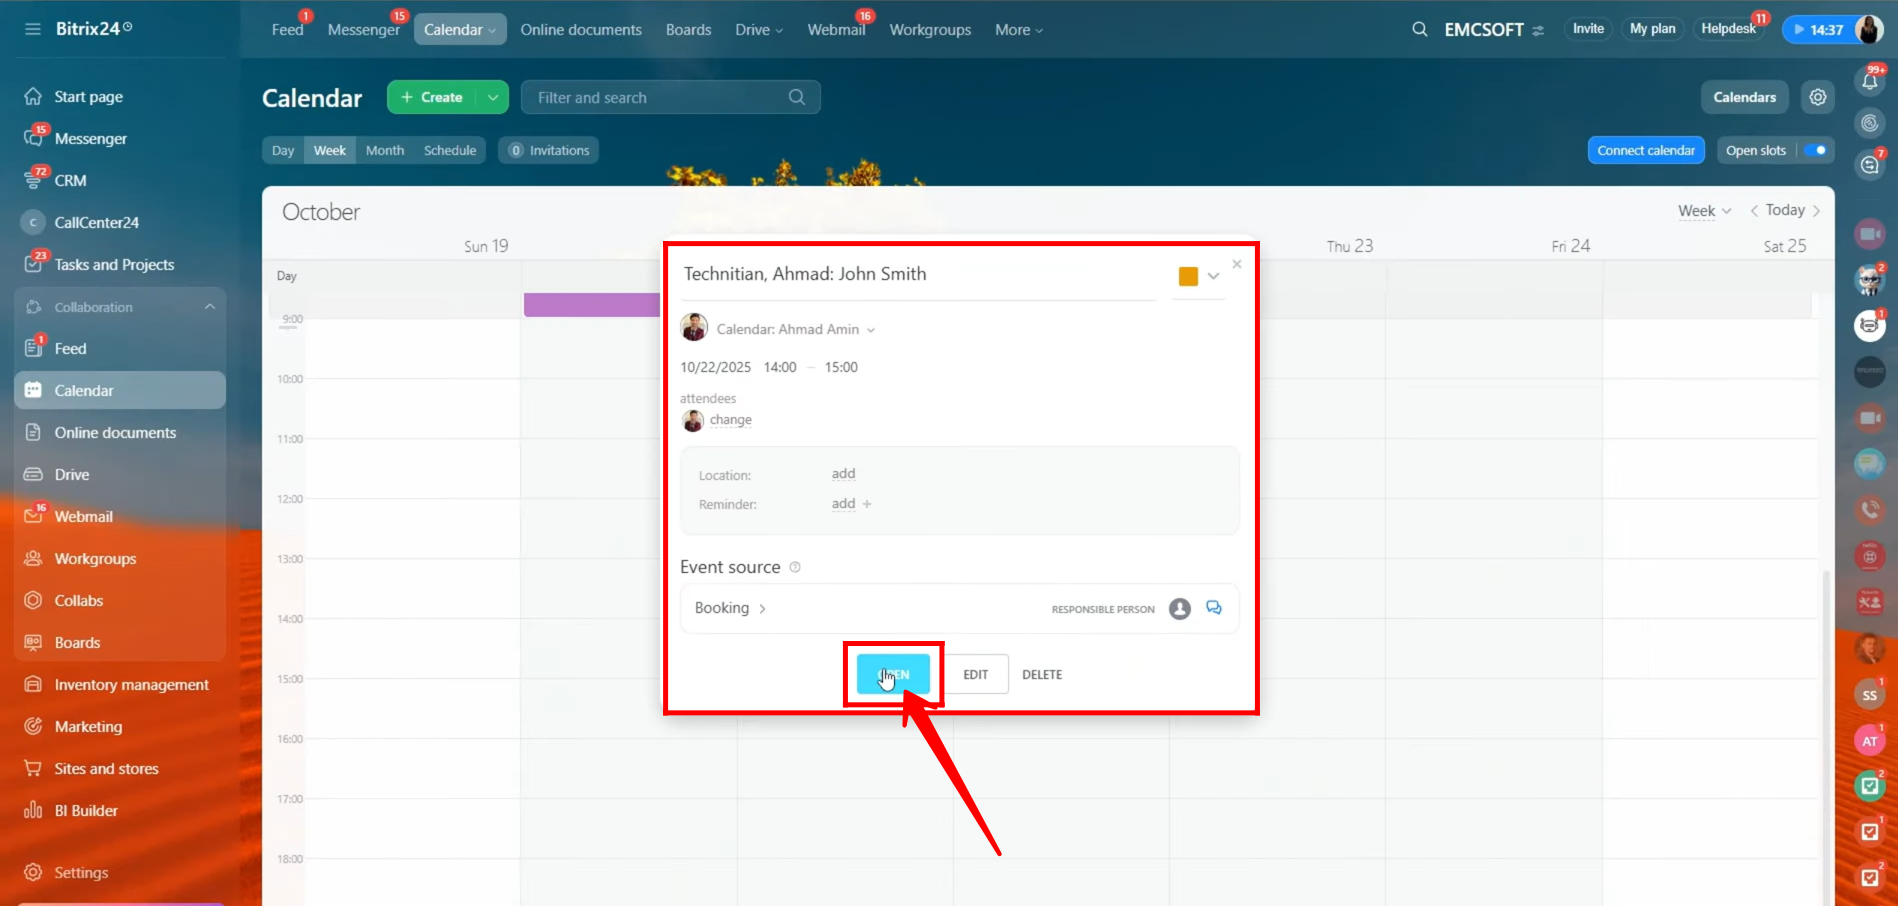Click the DELETE button in event popup

pos(1041,675)
